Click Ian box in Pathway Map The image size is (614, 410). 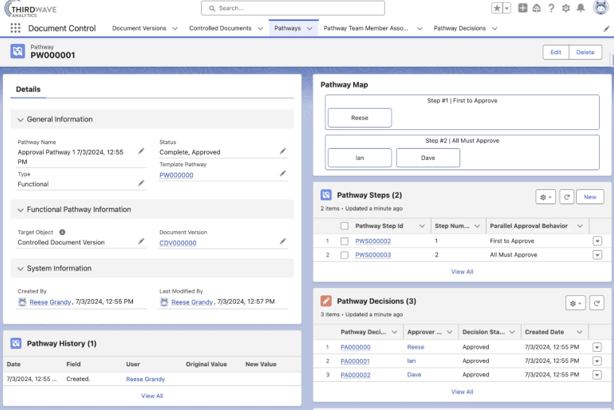(x=359, y=158)
